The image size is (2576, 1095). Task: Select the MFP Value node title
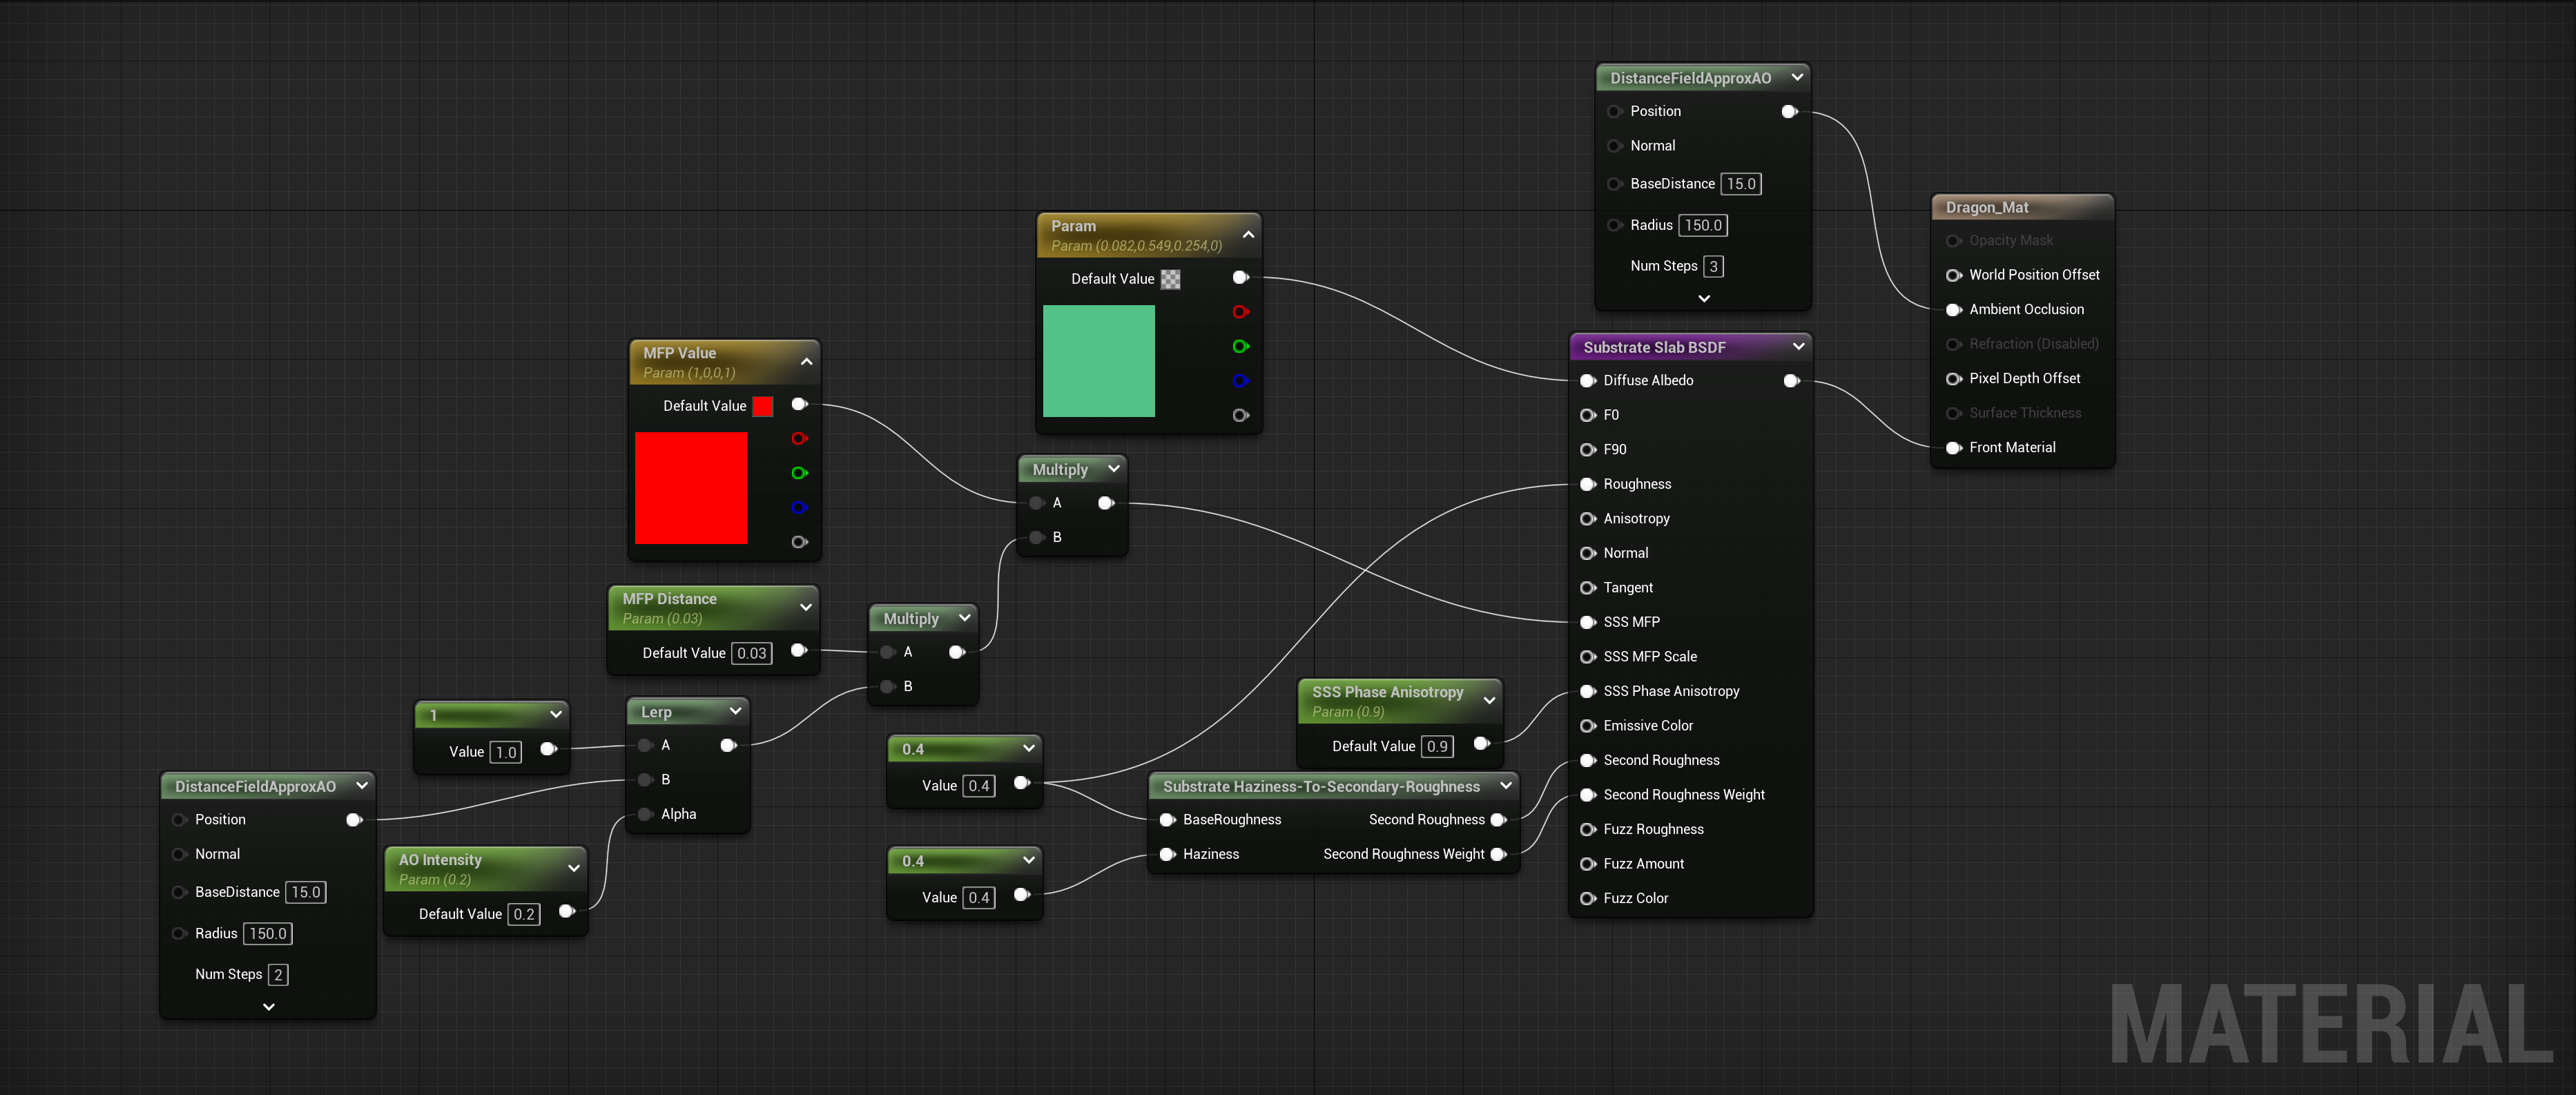pos(679,353)
